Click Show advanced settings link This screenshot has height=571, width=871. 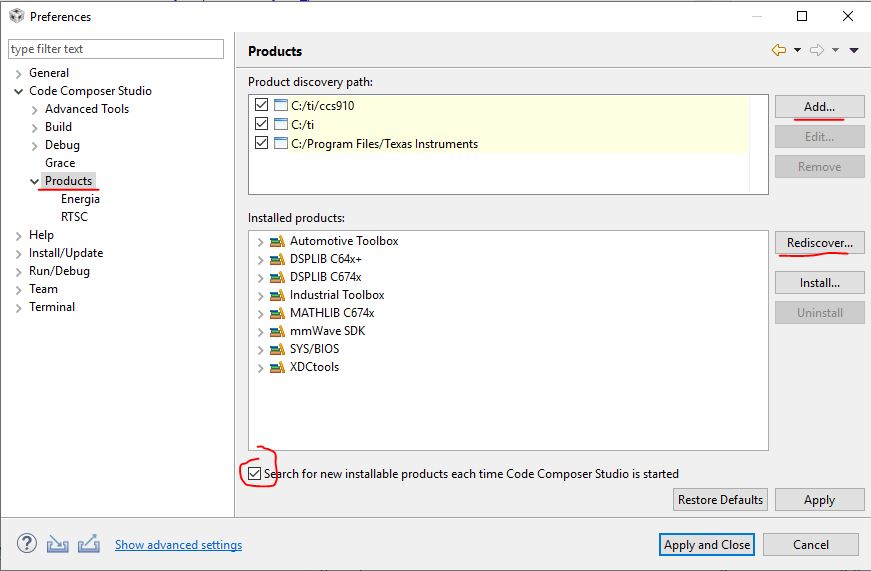[x=178, y=545]
